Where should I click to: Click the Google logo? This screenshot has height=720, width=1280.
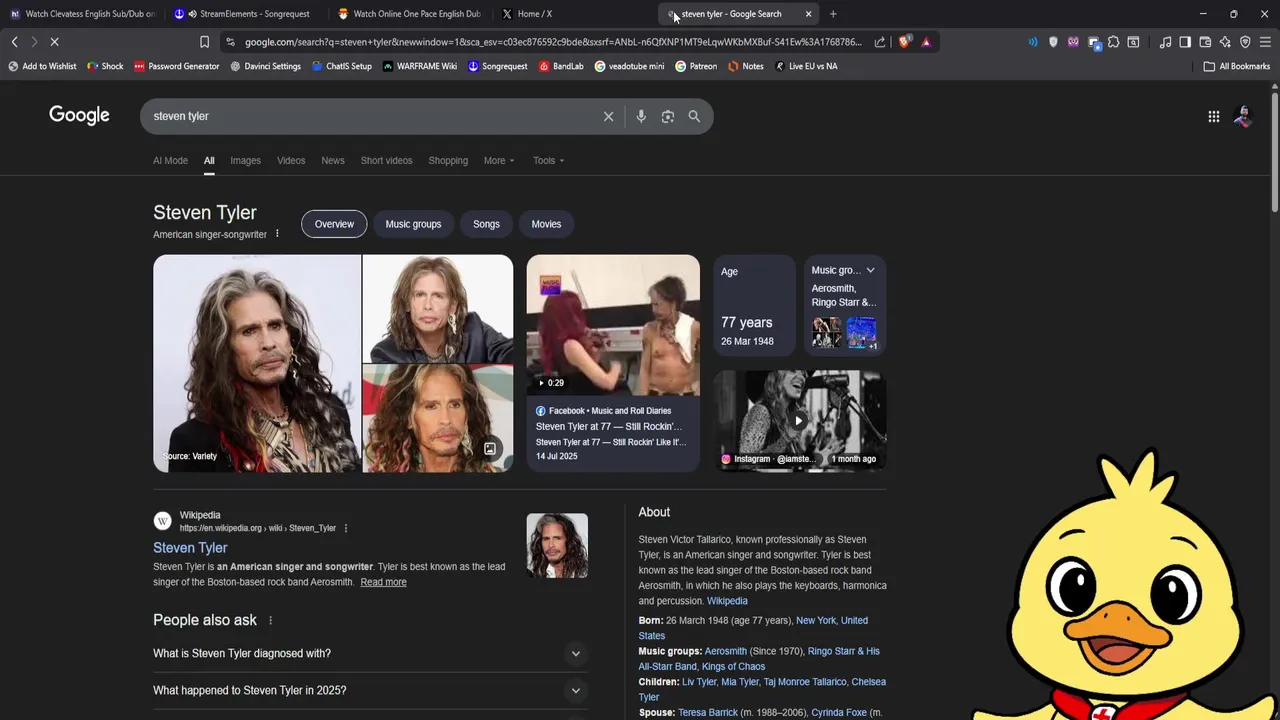[x=79, y=115]
